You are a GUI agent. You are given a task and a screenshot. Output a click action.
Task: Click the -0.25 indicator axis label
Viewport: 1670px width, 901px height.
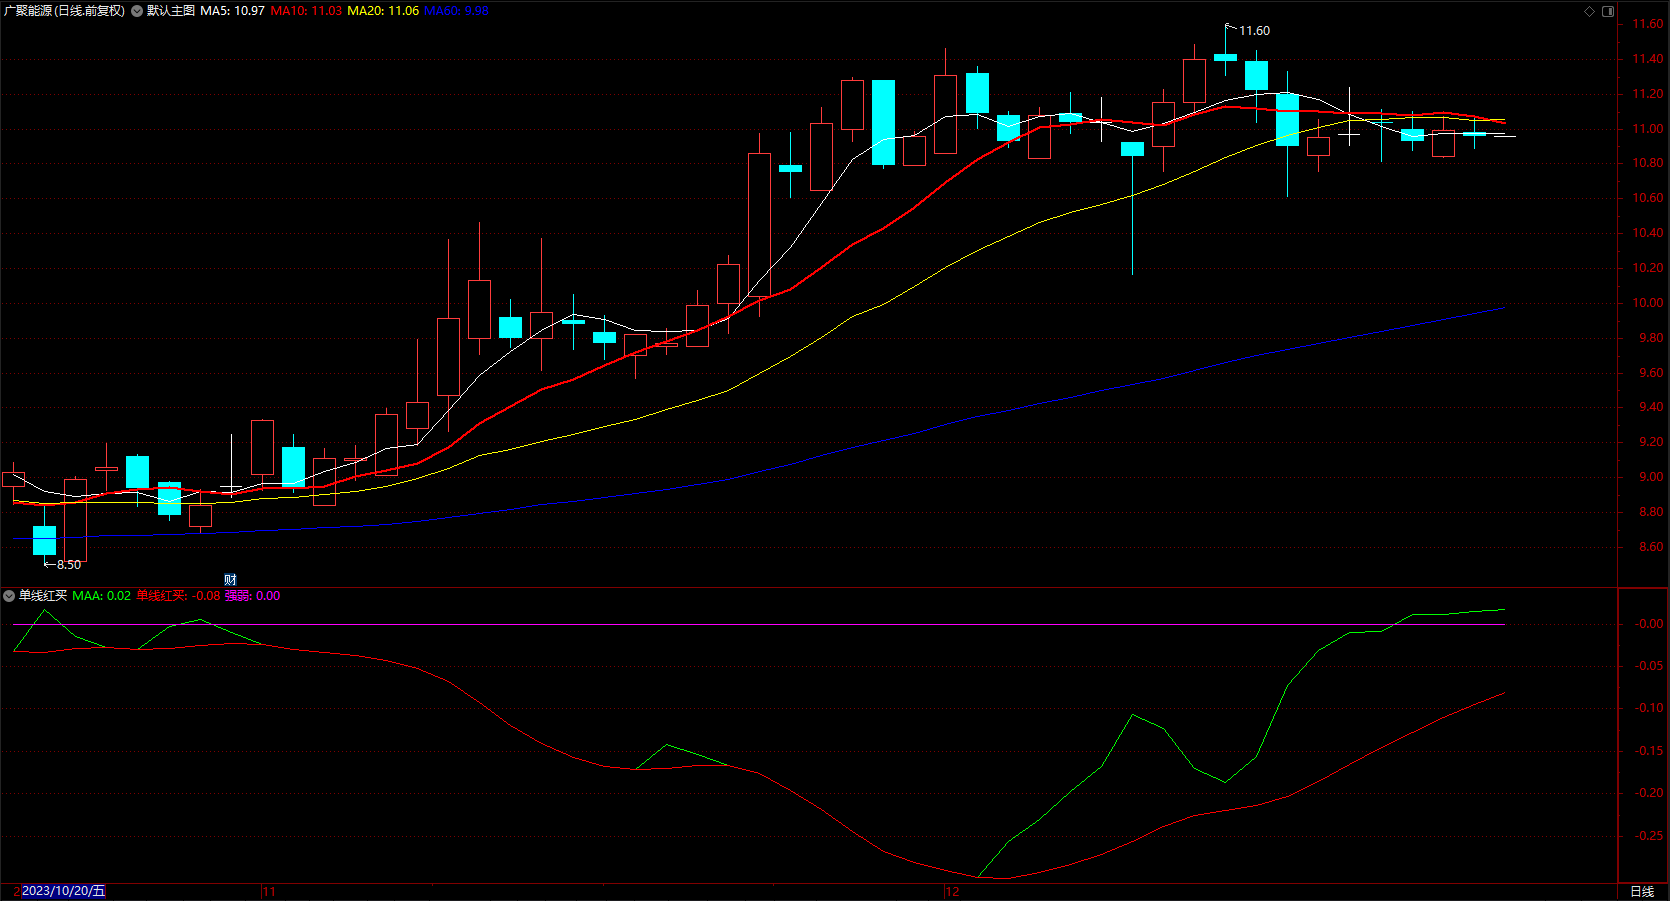point(1649,836)
